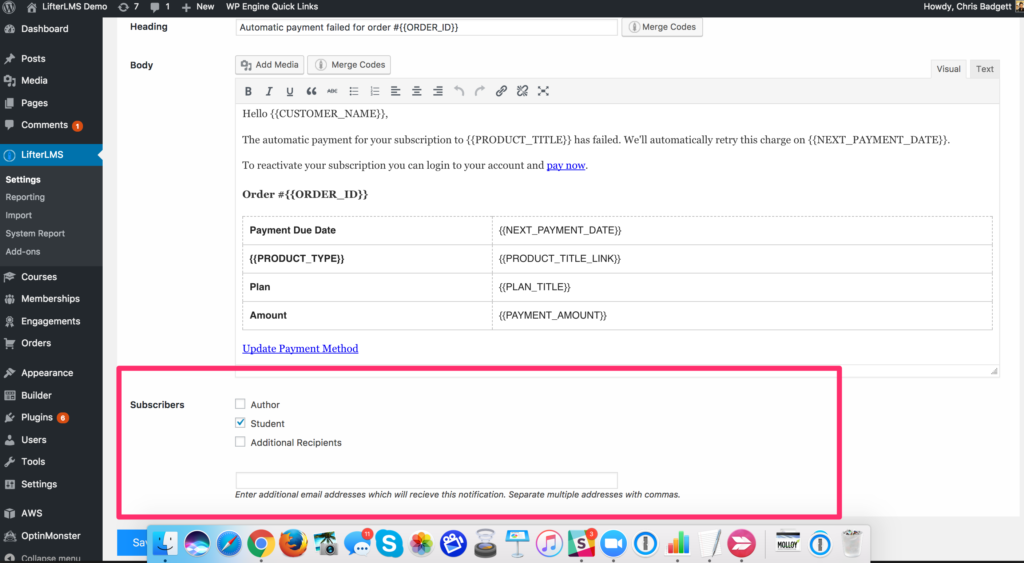Viewport: 1024px width, 563px height.
Task: Open LifterLMS Demo site link
Action: (67, 7)
